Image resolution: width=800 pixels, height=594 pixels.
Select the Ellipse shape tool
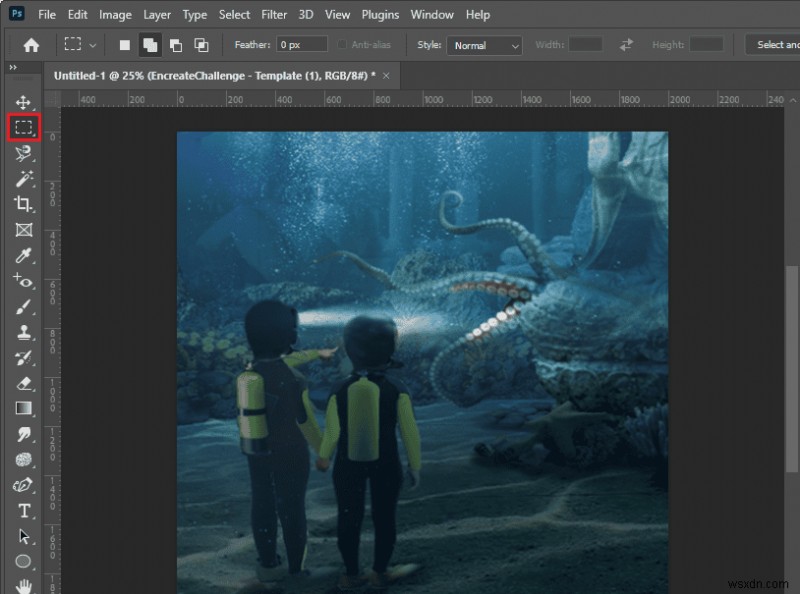(23, 561)
